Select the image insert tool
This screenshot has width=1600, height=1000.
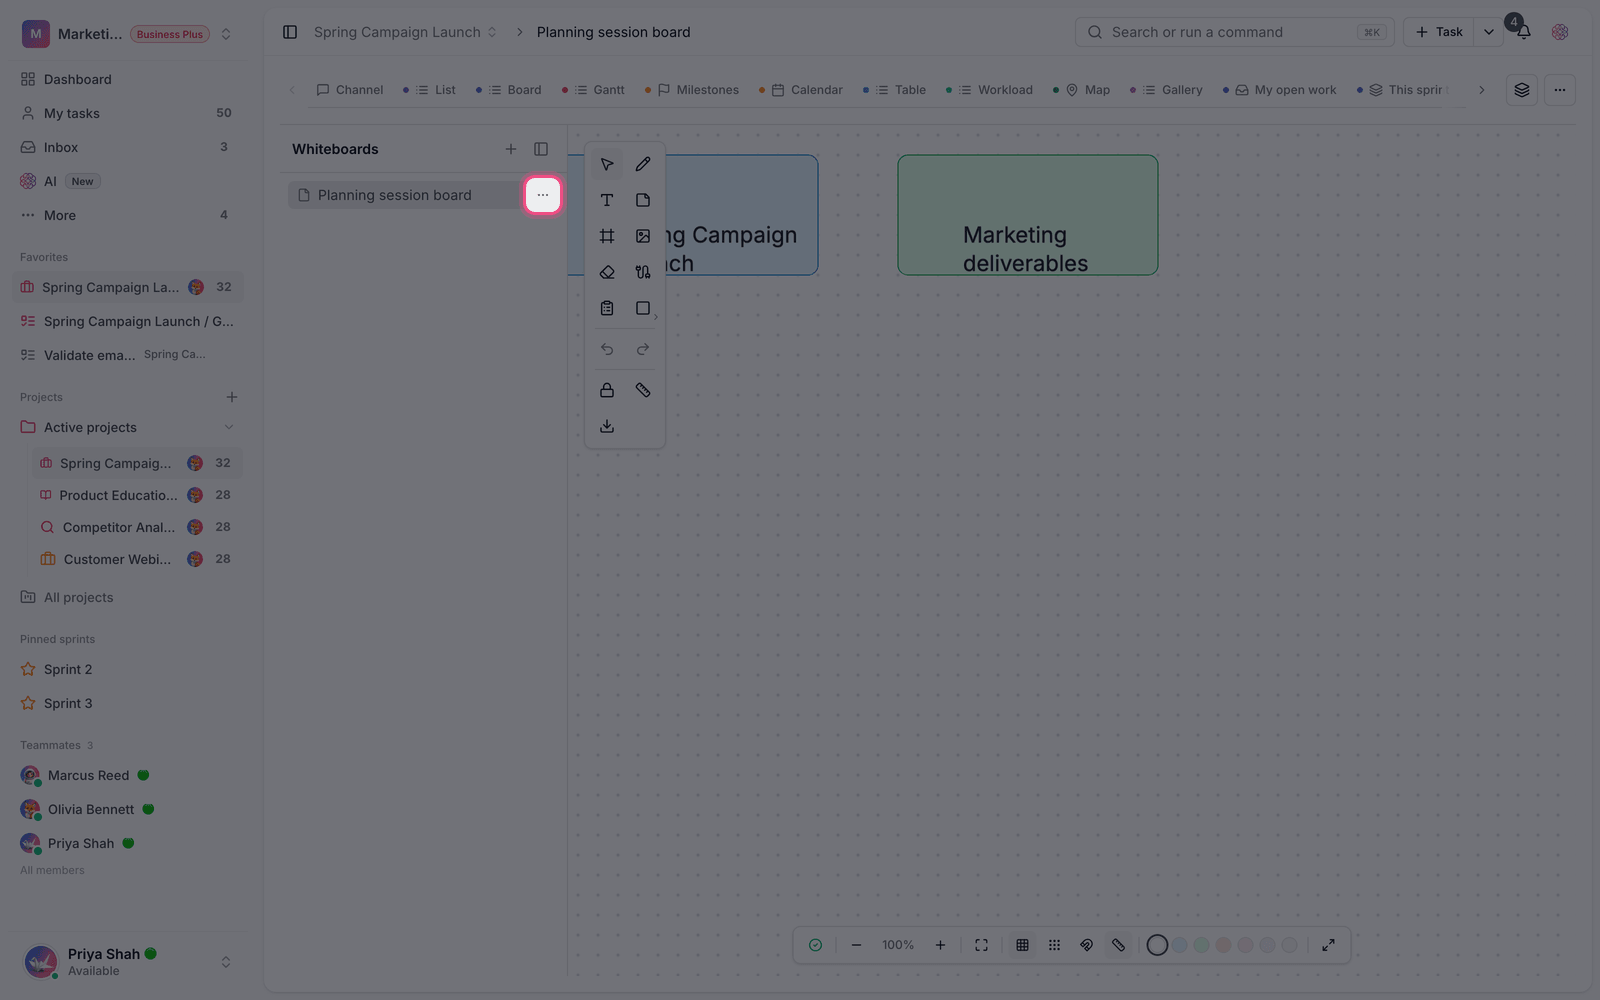click(643, 236)
